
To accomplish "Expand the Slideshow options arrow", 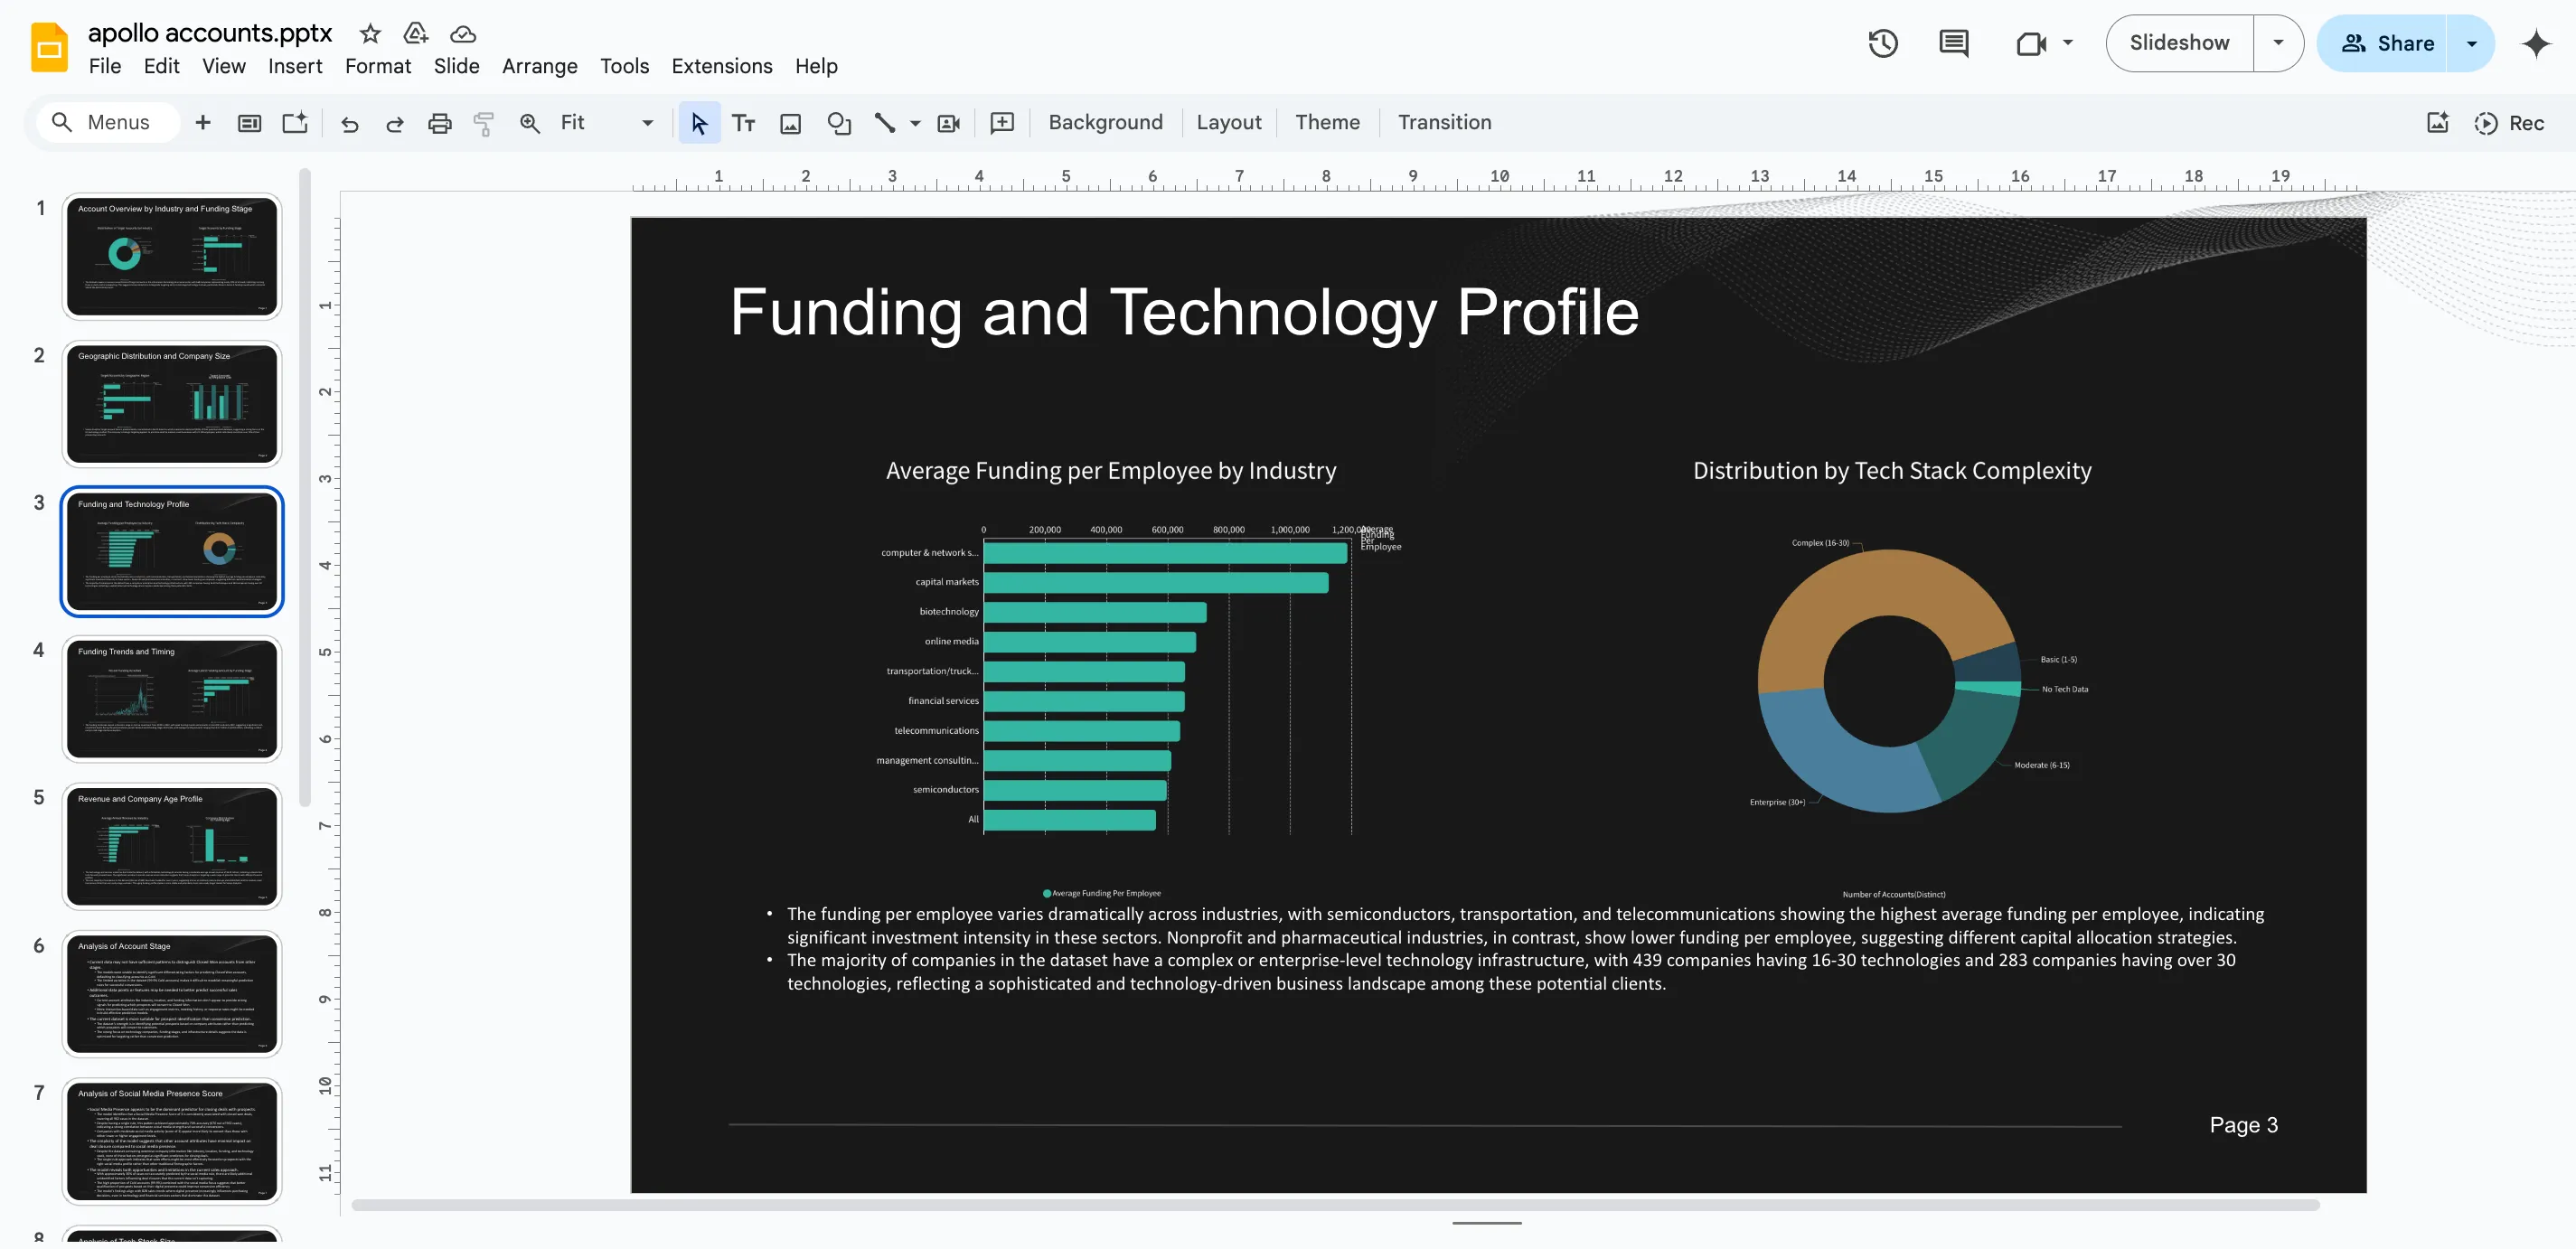I will [2279, 43].
